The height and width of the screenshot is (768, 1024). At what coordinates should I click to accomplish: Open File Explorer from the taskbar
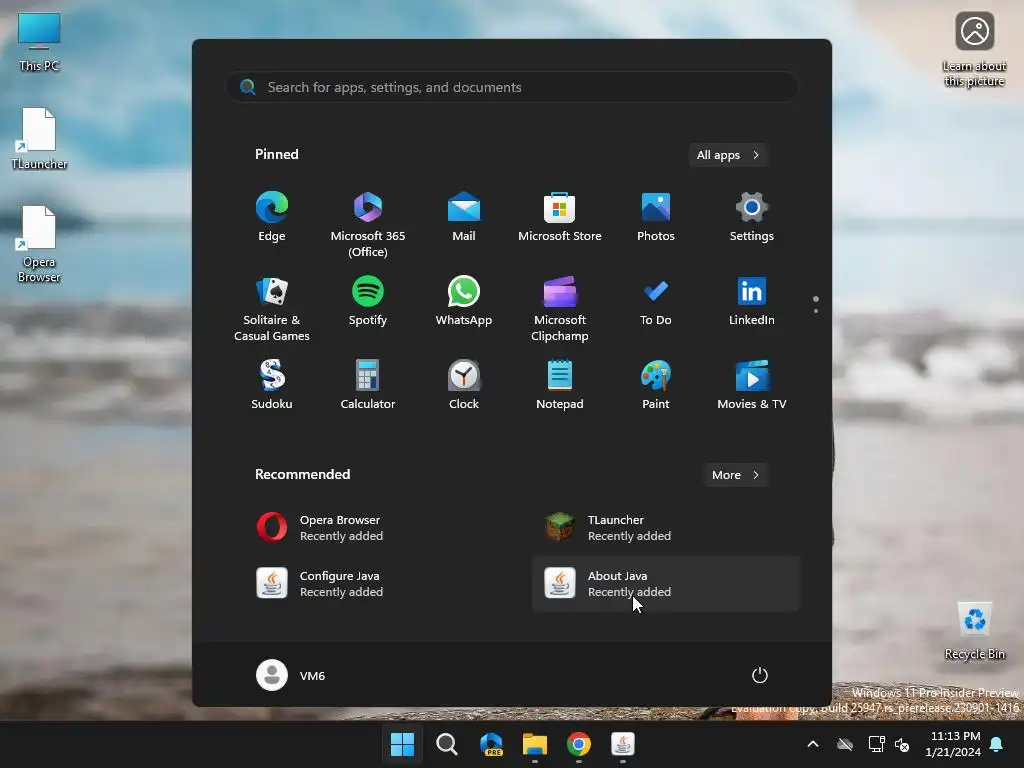pyautogui.click(x=535, y=744)
